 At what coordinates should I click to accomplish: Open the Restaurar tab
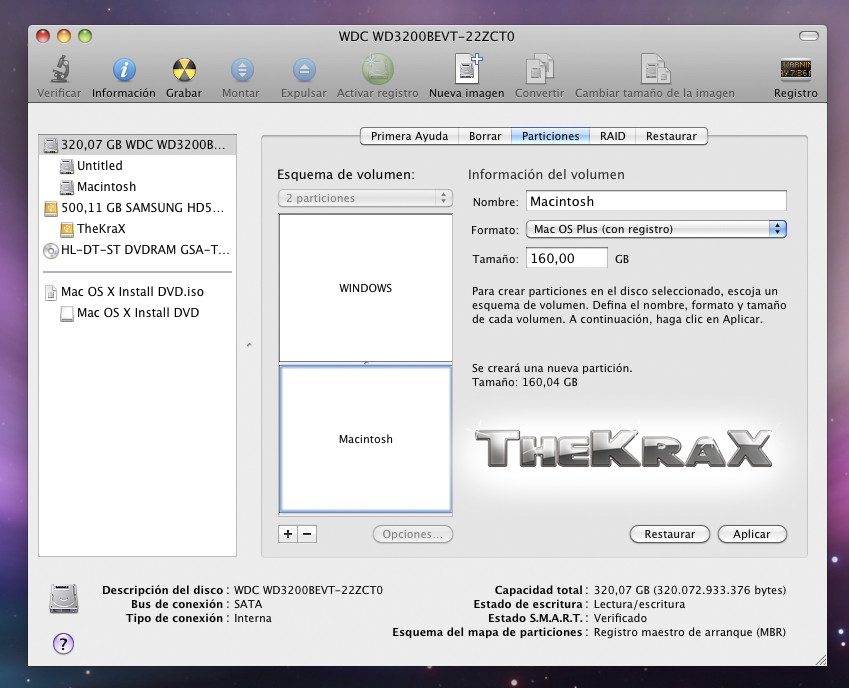coord(671,136)
